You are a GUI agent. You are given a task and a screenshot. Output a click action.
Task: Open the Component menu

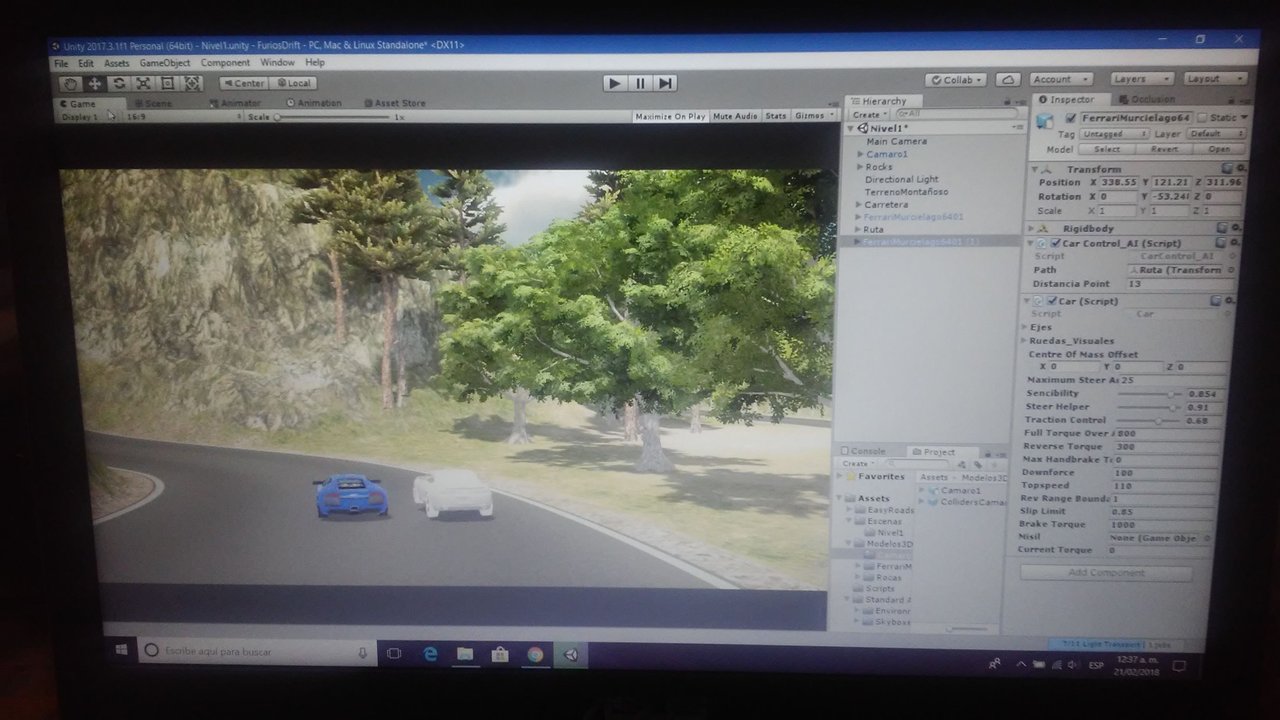(x=225, y=63)
